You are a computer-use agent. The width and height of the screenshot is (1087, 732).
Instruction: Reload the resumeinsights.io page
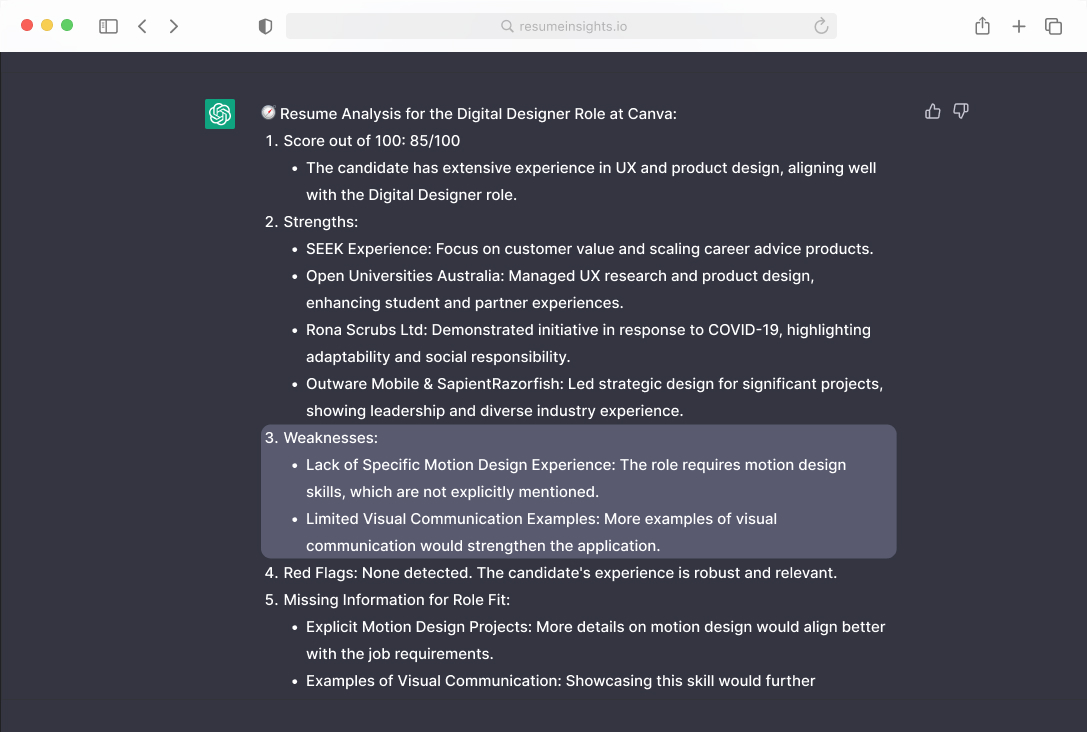pos(821,26)
